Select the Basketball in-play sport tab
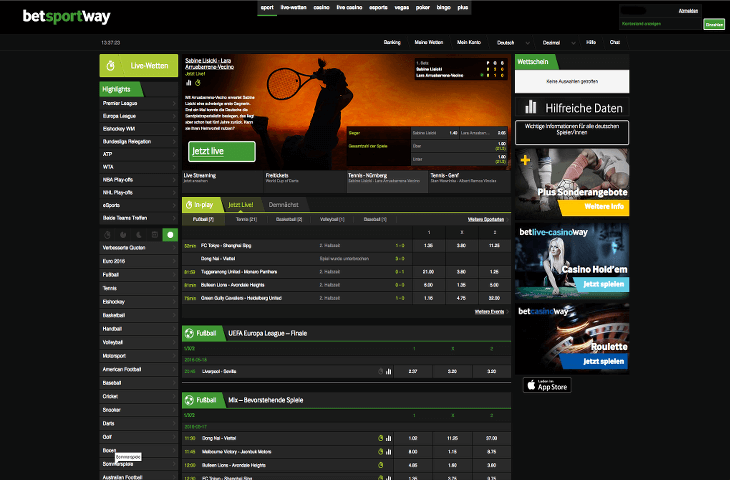 pos(289,219)
